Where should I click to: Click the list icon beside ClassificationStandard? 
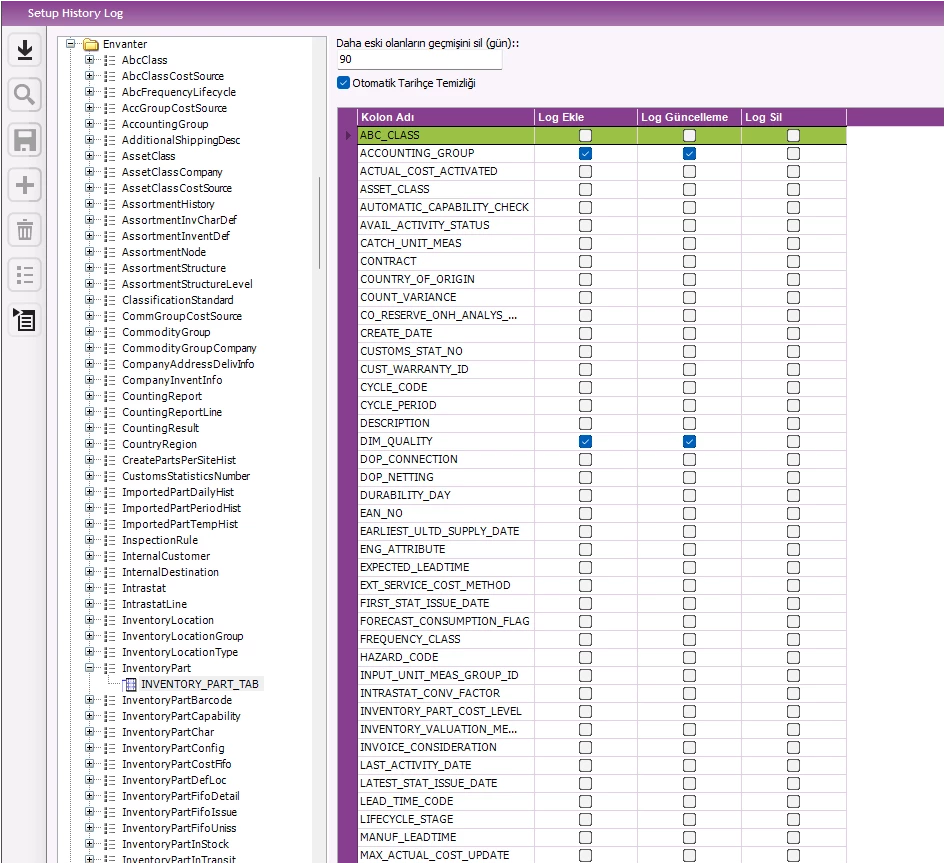pyautogui.click(x=109, y=300)
